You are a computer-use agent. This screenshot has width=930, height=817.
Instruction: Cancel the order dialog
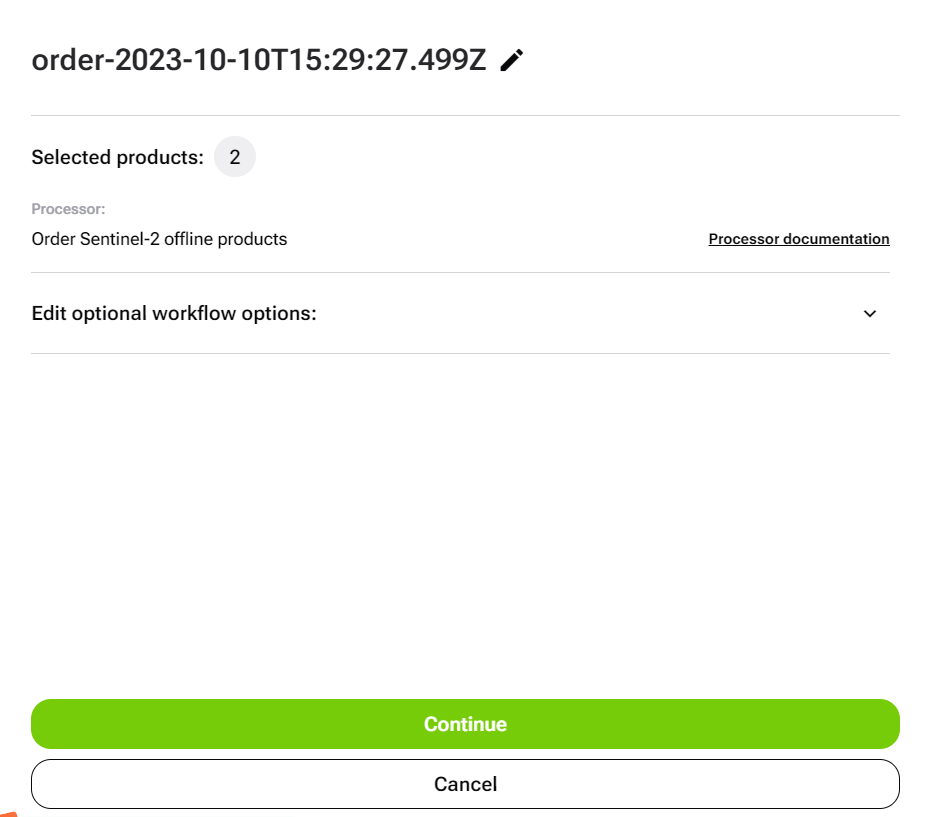tap(465, 784)
